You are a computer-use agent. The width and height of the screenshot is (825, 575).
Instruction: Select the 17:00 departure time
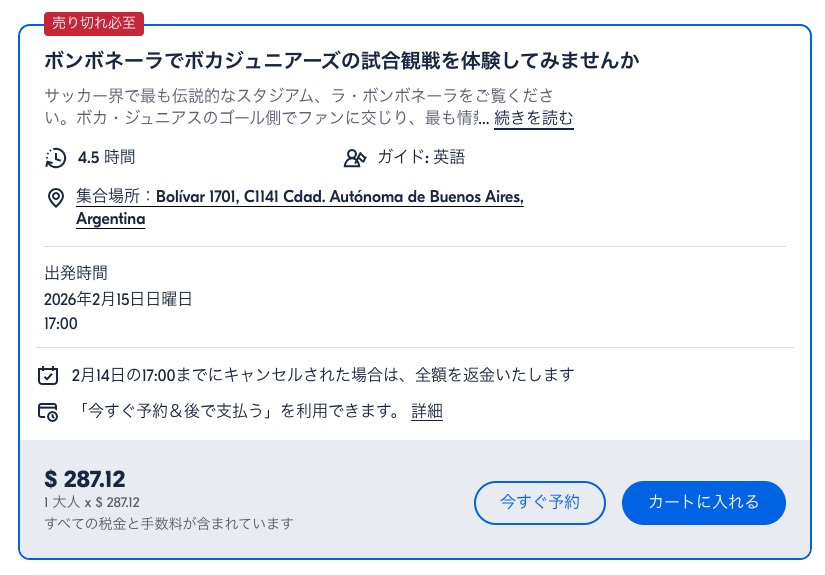tap(61, 324)
